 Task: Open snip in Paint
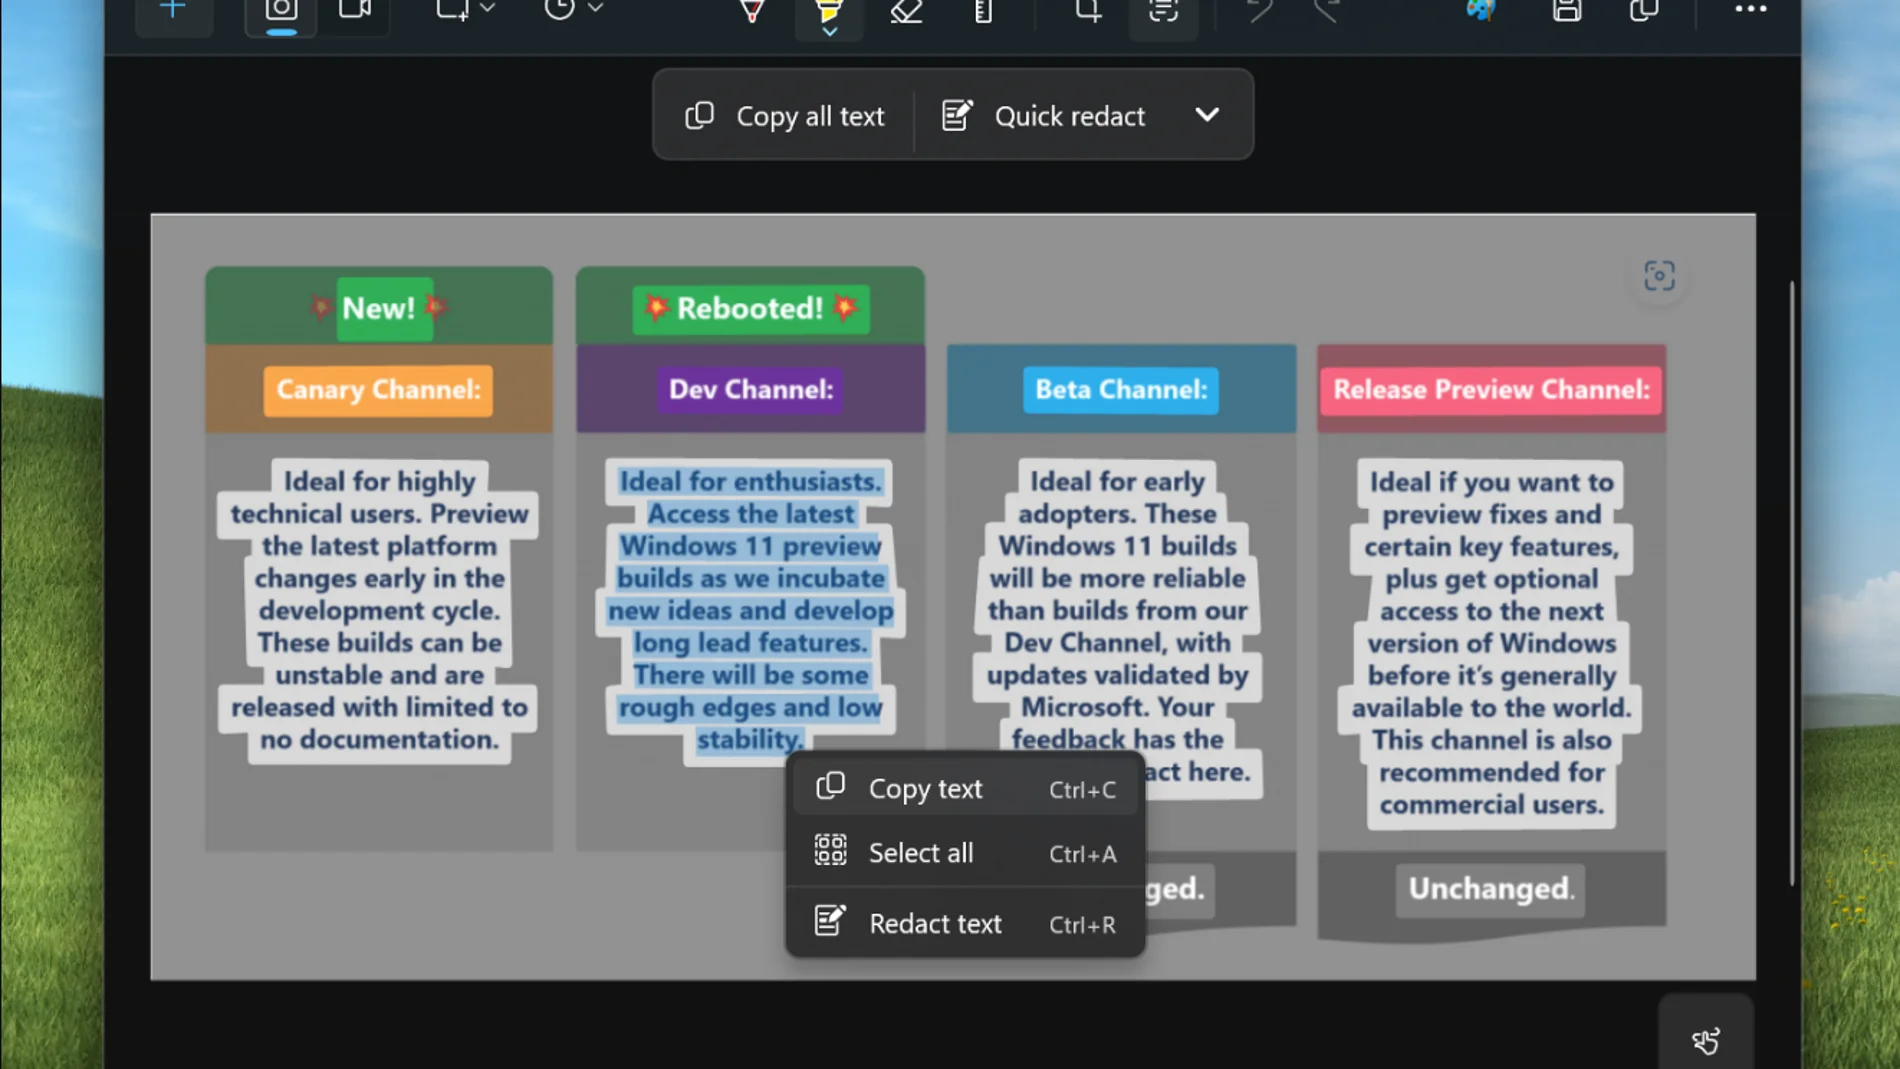coord(1480,11)
